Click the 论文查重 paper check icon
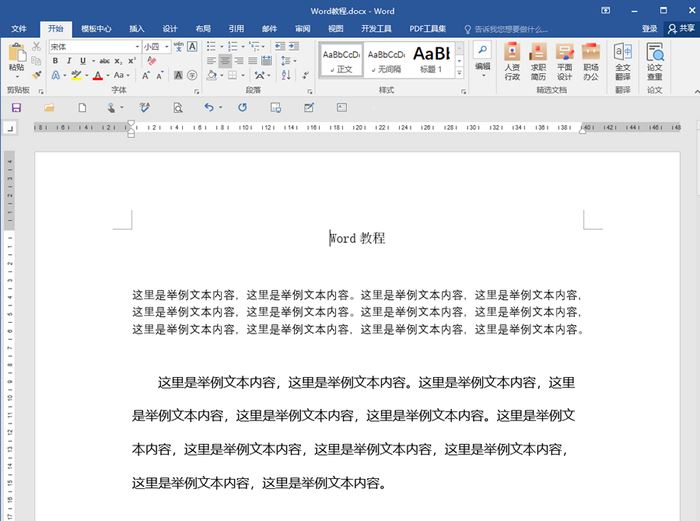 pyautogui.click(x=654, y=62)
